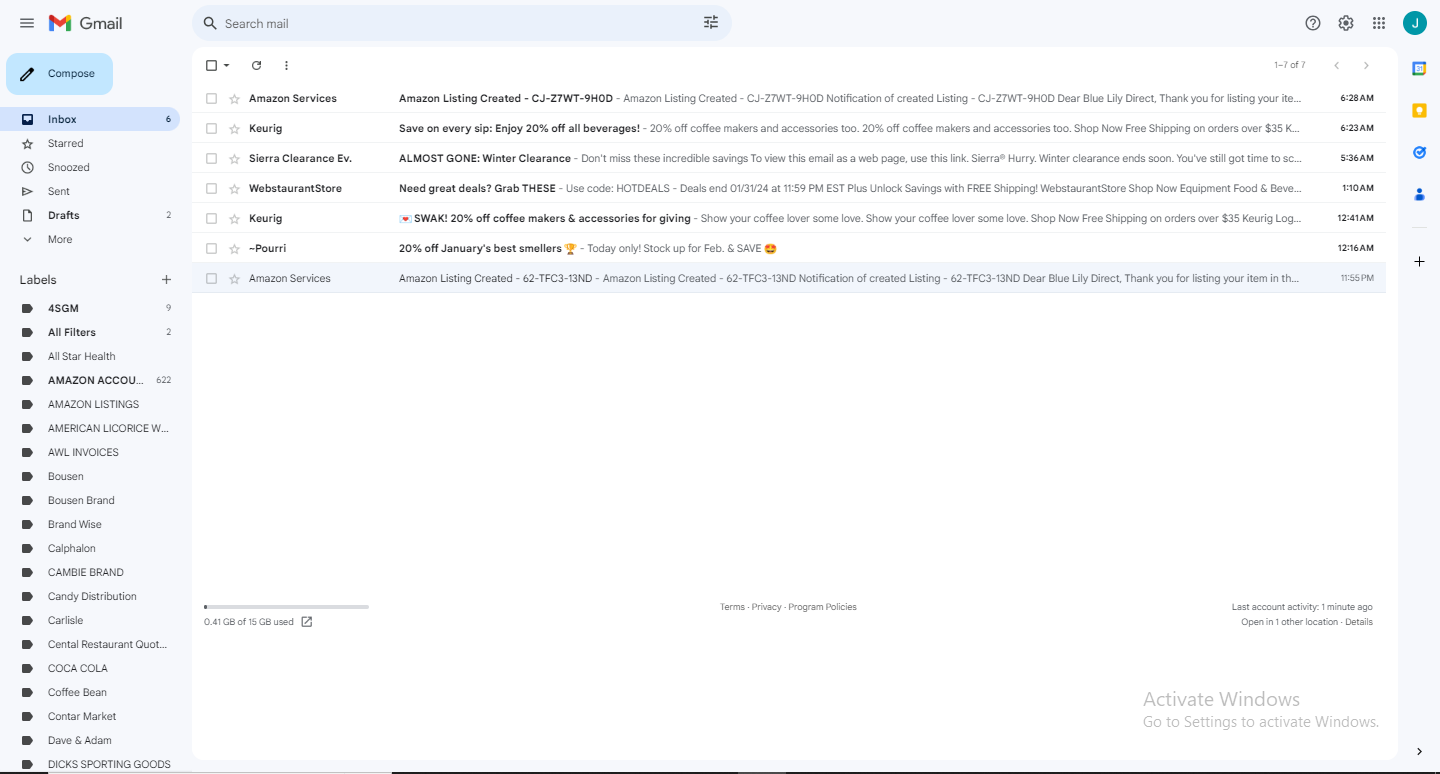Open the select dropdown arrow

pyautogui.click(x=227, y=65)
